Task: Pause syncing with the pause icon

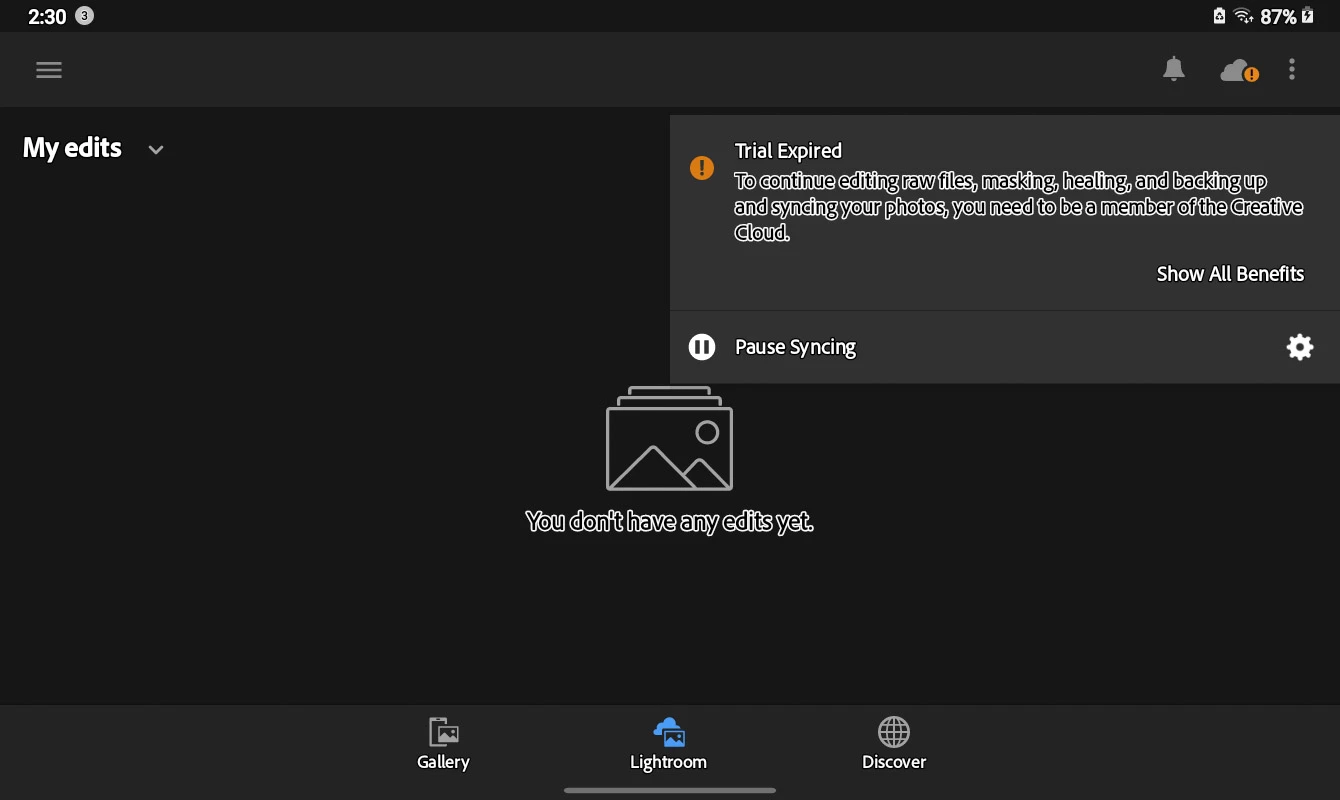Action: click(x=702, y=347)
